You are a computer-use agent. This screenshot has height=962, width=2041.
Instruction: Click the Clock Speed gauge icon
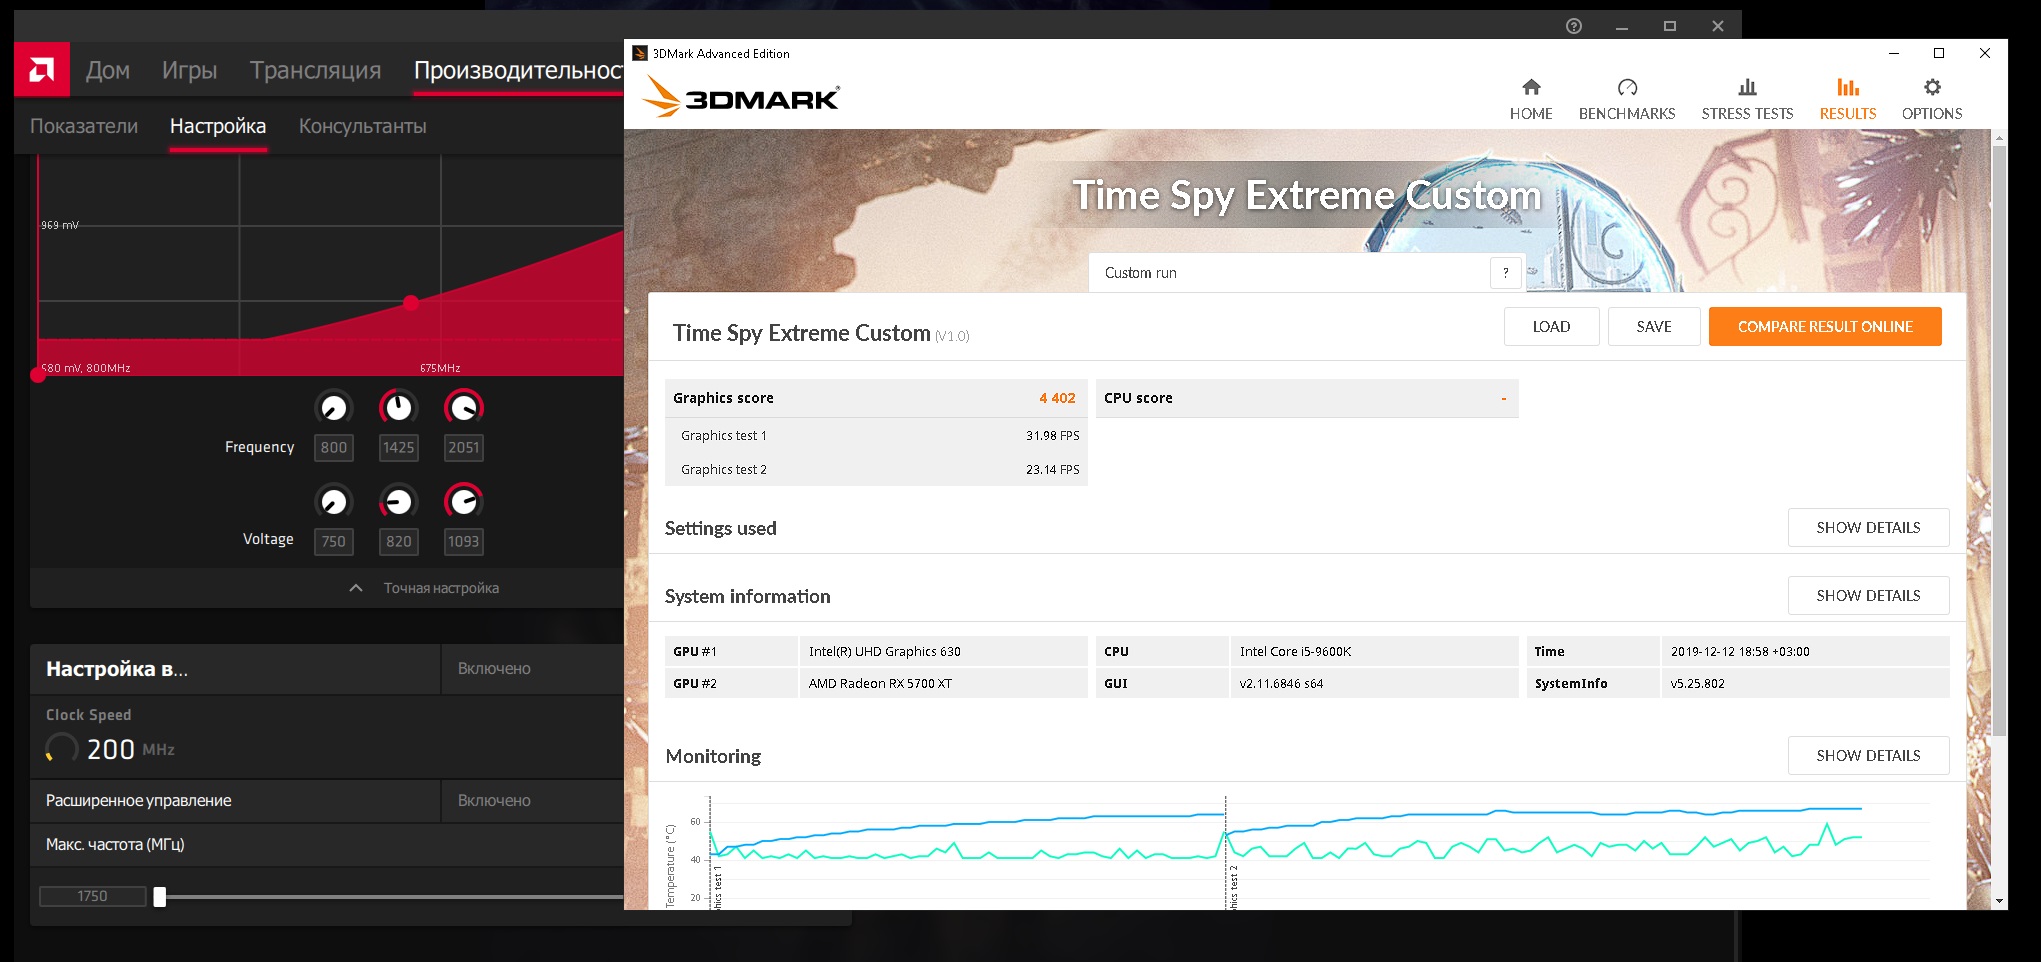61,749
